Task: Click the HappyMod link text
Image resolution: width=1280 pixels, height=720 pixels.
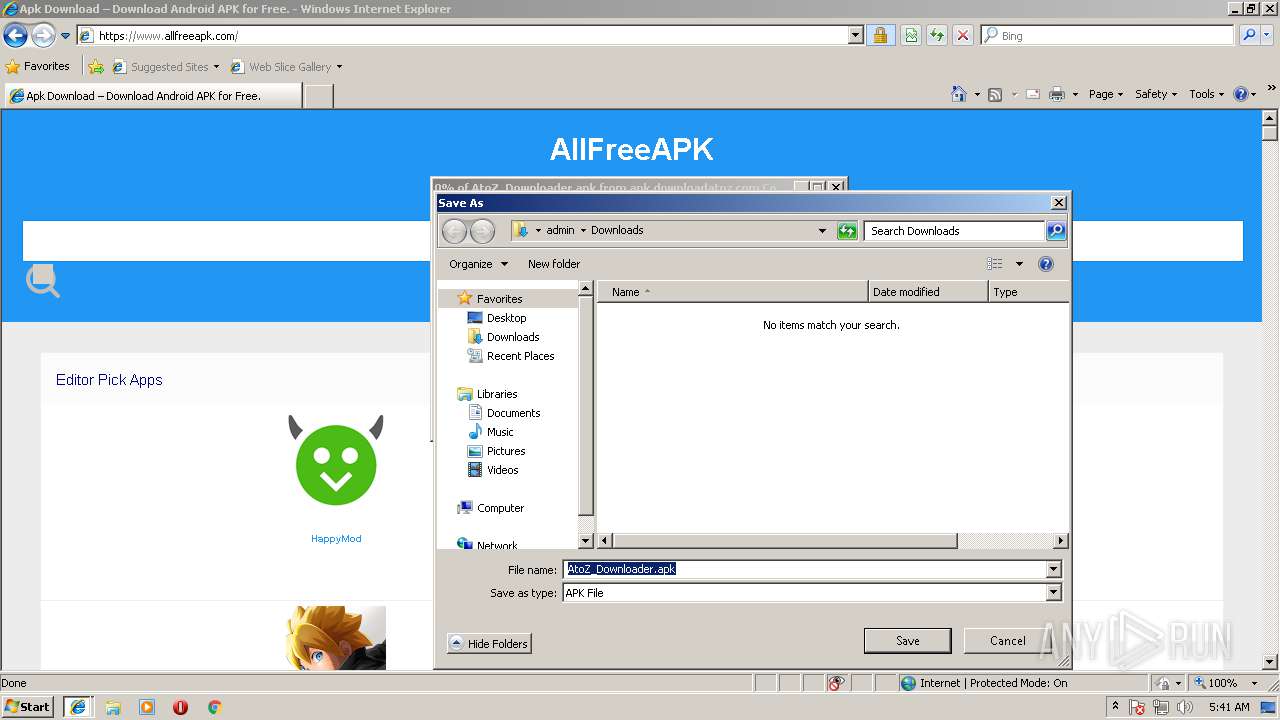Action: coord(336,539)
